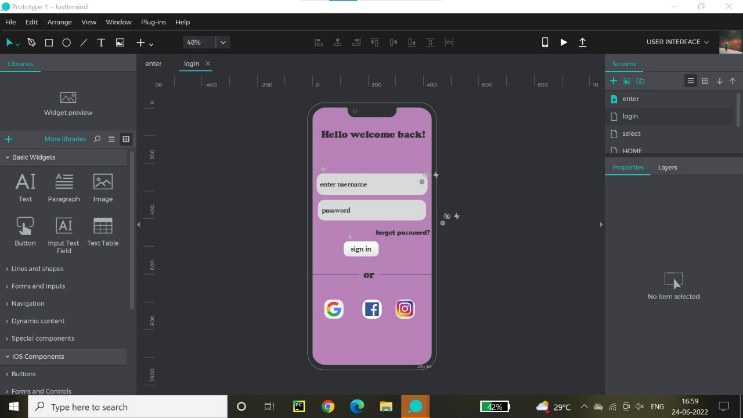Move screen down with arrow icon

coord(720,81)
